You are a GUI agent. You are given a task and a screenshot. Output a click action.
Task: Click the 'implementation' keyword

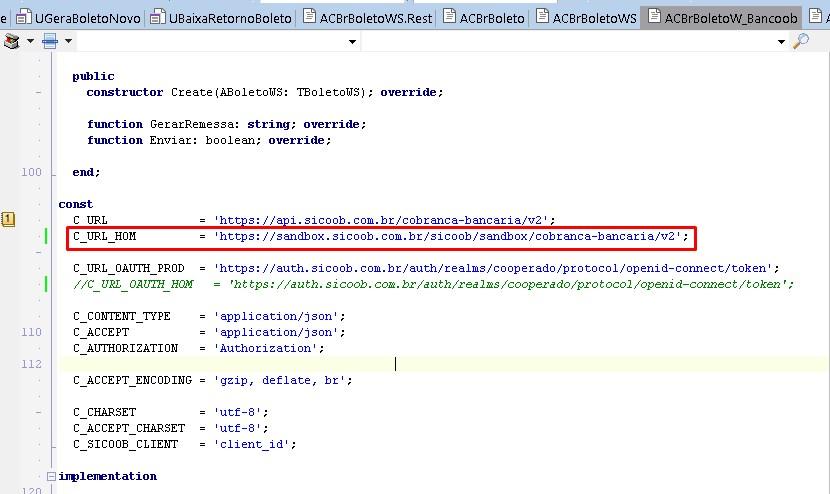[x=107, y=477]
